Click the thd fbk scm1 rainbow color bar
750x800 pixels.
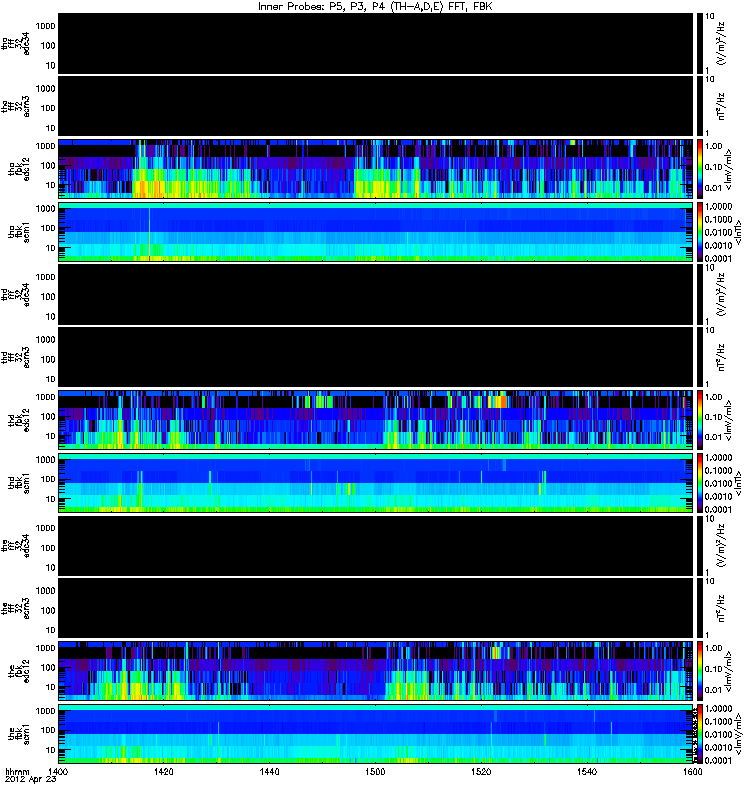pos(699,483)
